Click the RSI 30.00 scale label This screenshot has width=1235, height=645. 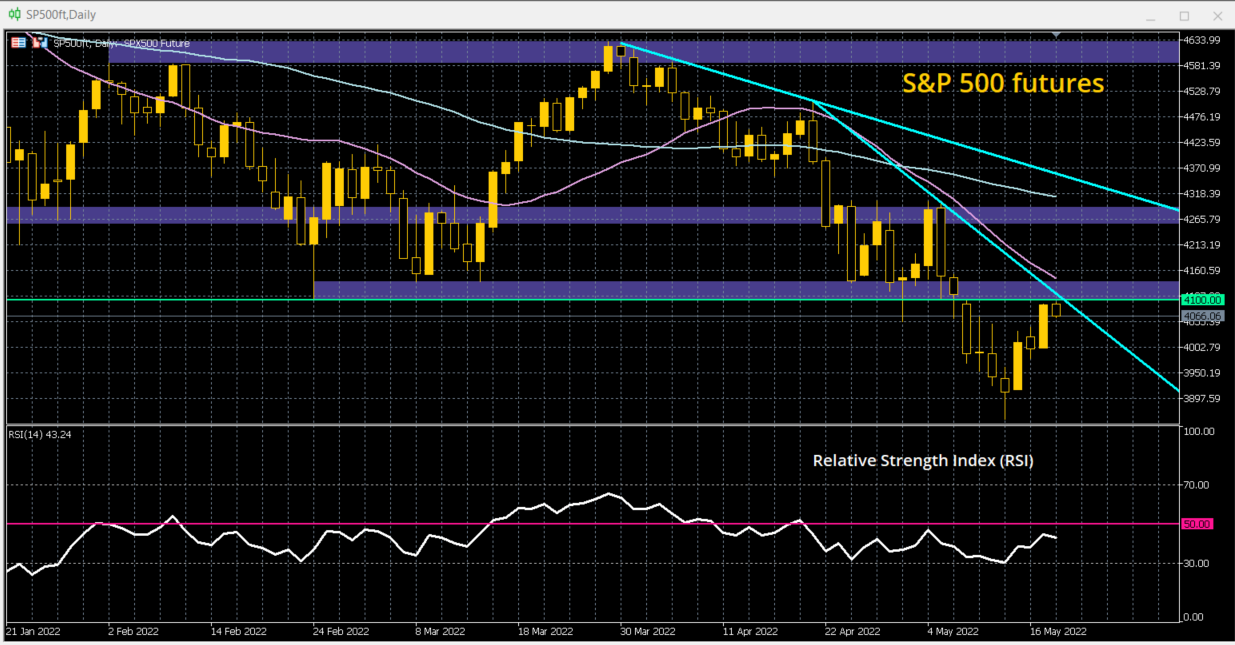point(1196,563)
